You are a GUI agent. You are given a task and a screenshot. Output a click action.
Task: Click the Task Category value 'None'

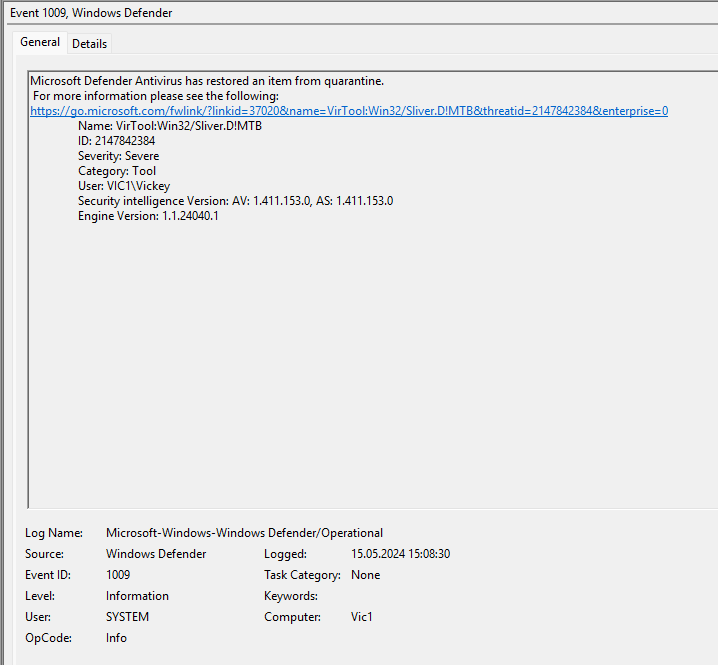click(365, 575)
